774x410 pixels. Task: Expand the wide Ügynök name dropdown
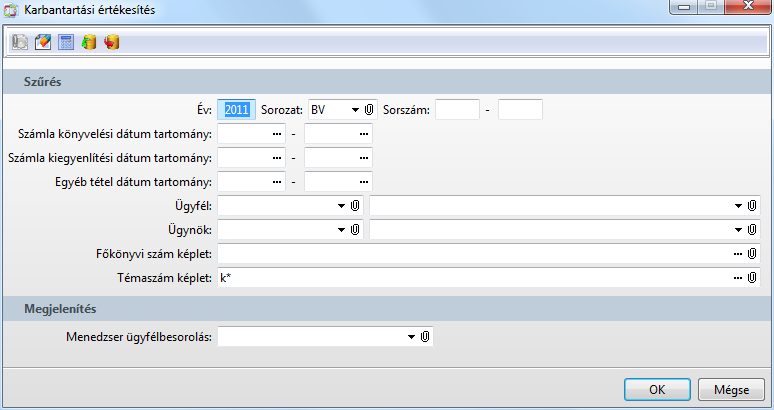(738, 230)
